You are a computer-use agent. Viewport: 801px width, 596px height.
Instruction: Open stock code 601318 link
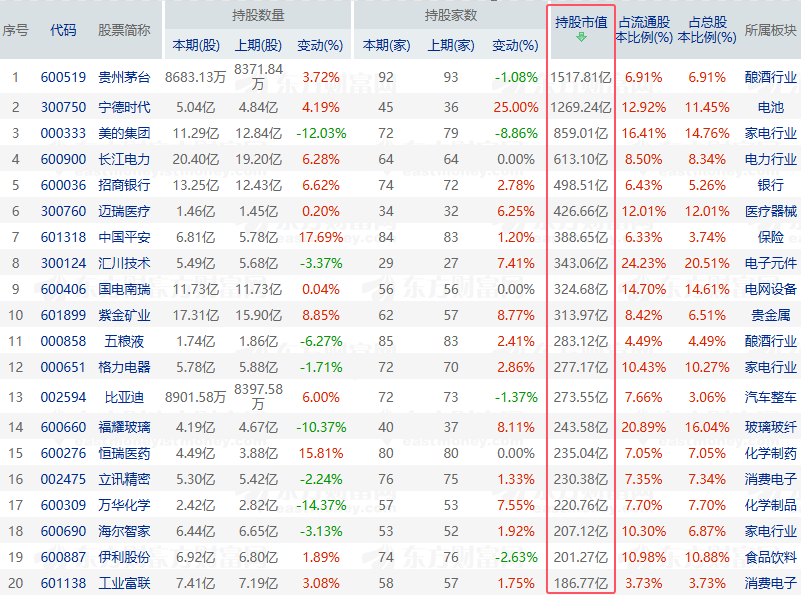pyautogui.click(x=63, y=237)
